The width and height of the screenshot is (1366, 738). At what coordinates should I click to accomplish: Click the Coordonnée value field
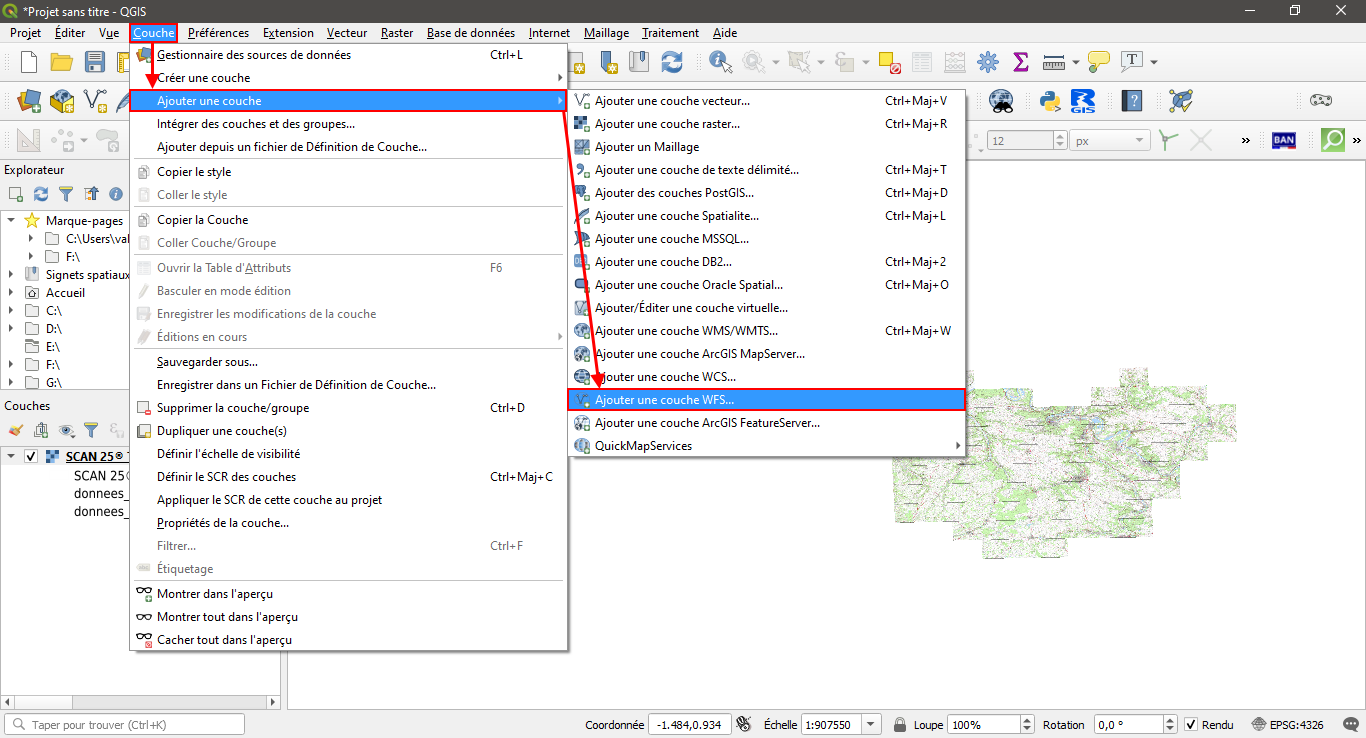pyautogui.click(x=689, y=724)
